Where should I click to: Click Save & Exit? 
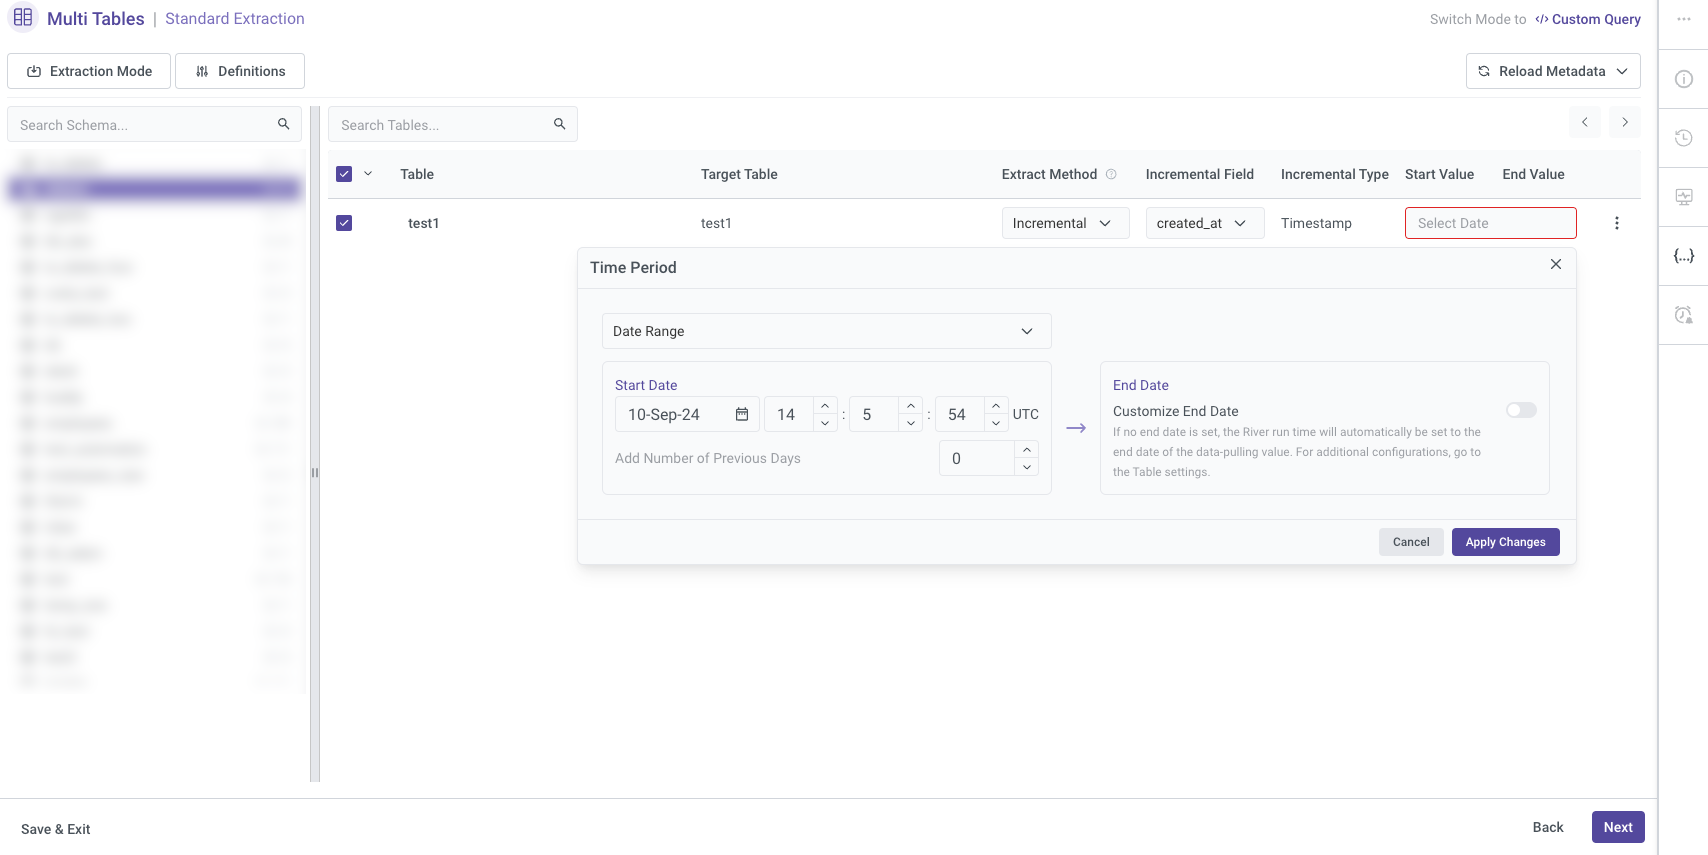pos(56,829)
